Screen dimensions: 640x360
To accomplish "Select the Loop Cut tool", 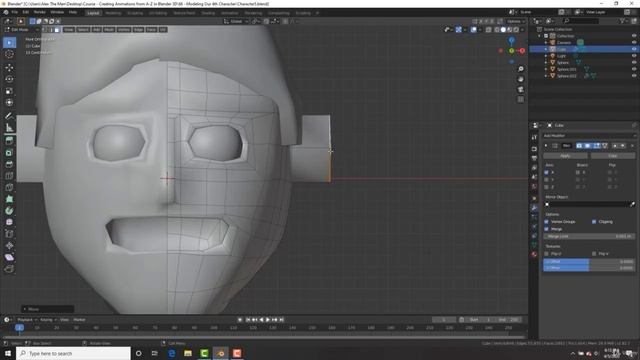I will [x=9, y=176].
